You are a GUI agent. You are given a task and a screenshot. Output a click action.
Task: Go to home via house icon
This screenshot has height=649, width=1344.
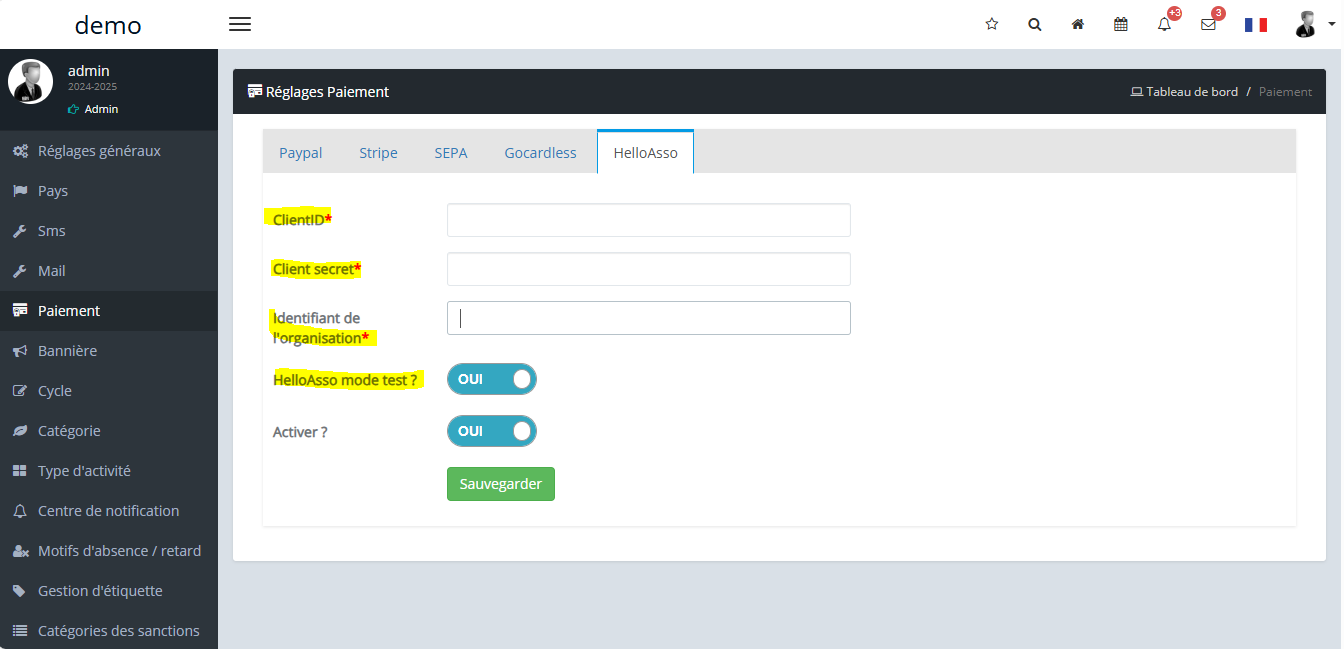(1078, 24)
